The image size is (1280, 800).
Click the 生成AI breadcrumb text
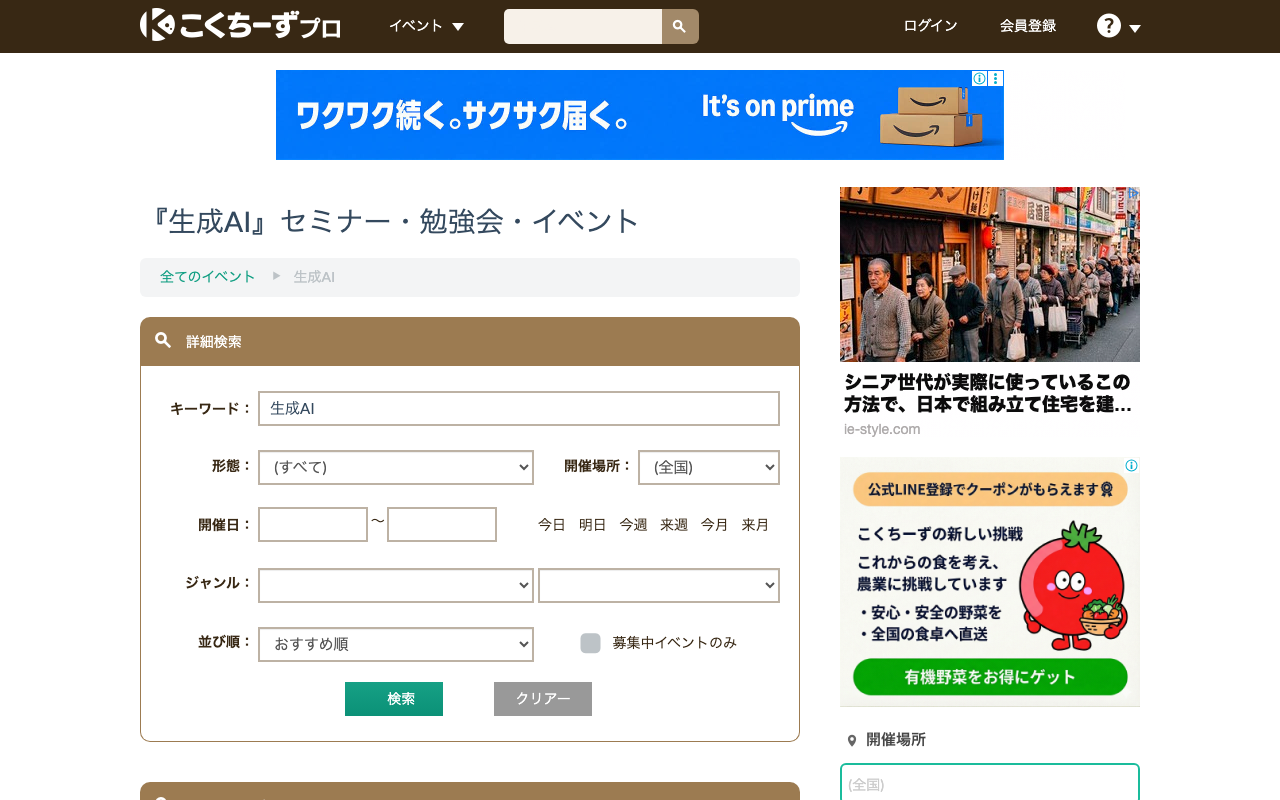click(x=314, y=277)
